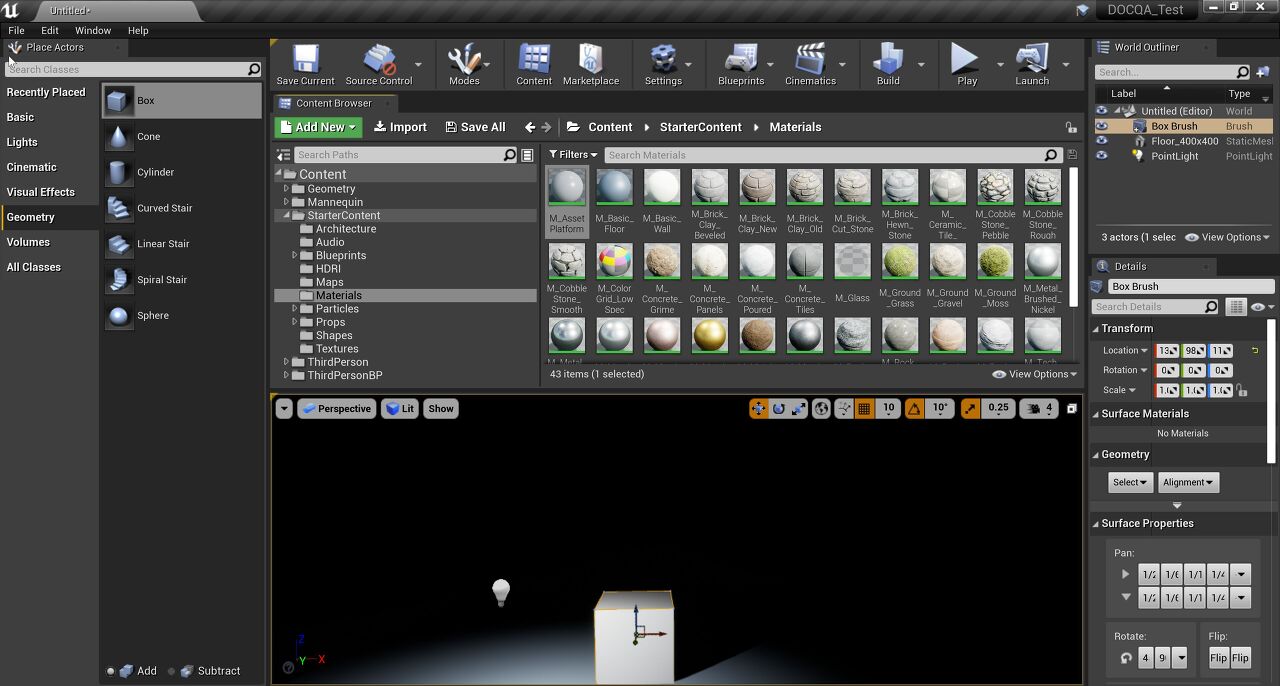The width and height of the screenshot is (1280, 686).
Task: Toggle world/local coordinate space globe icon
Action: [x=821, y=408]
